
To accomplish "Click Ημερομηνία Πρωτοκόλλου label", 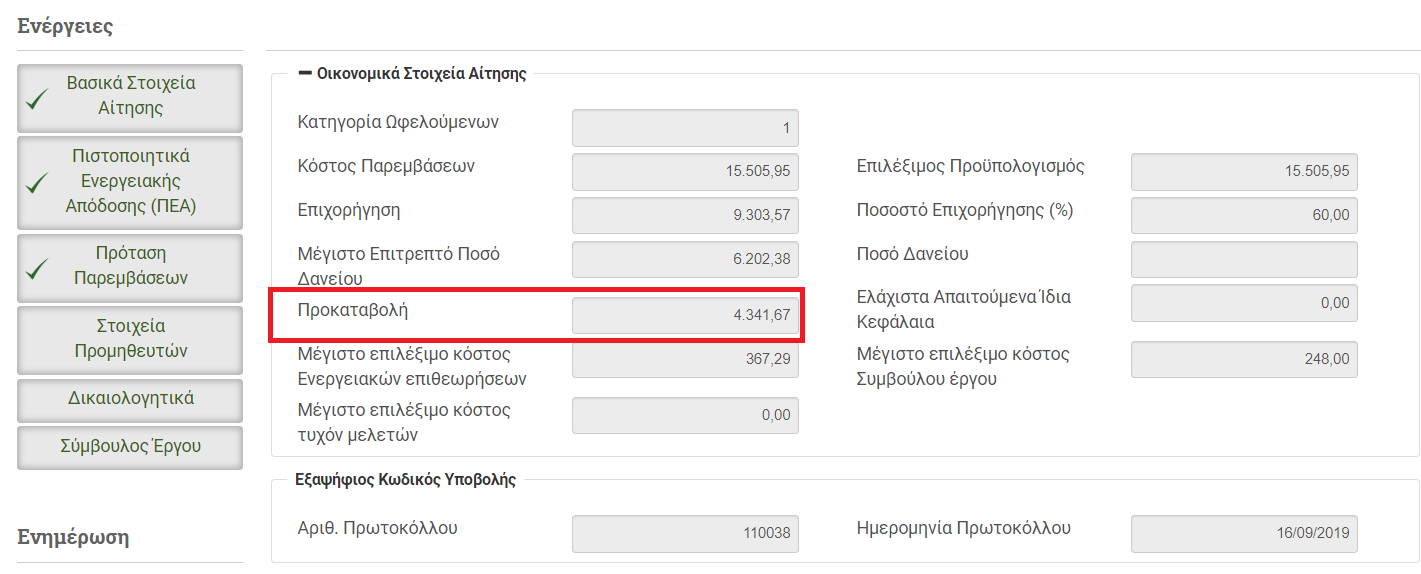I will coord(964,528).
